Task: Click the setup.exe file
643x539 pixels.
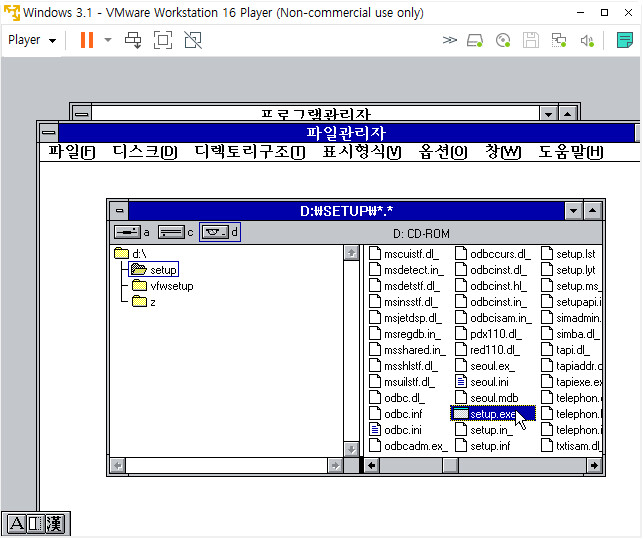Action: [492, 413]
